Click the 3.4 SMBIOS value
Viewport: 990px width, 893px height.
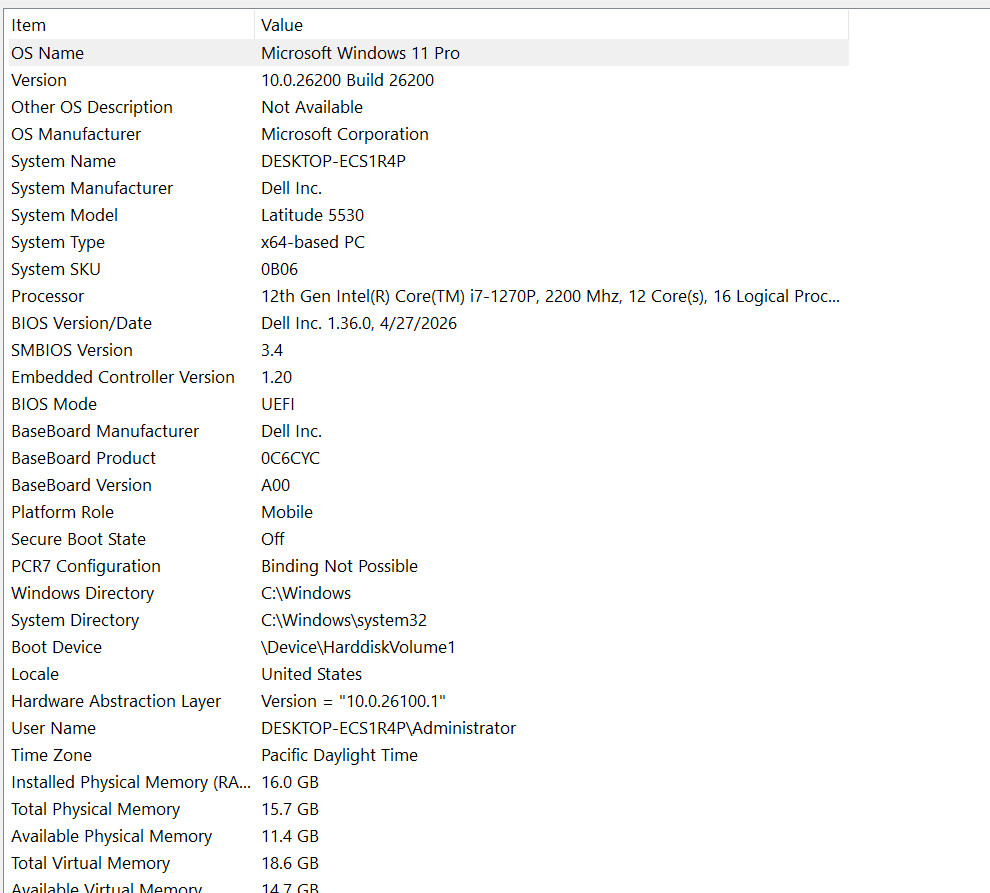click(x=271, y=351)
